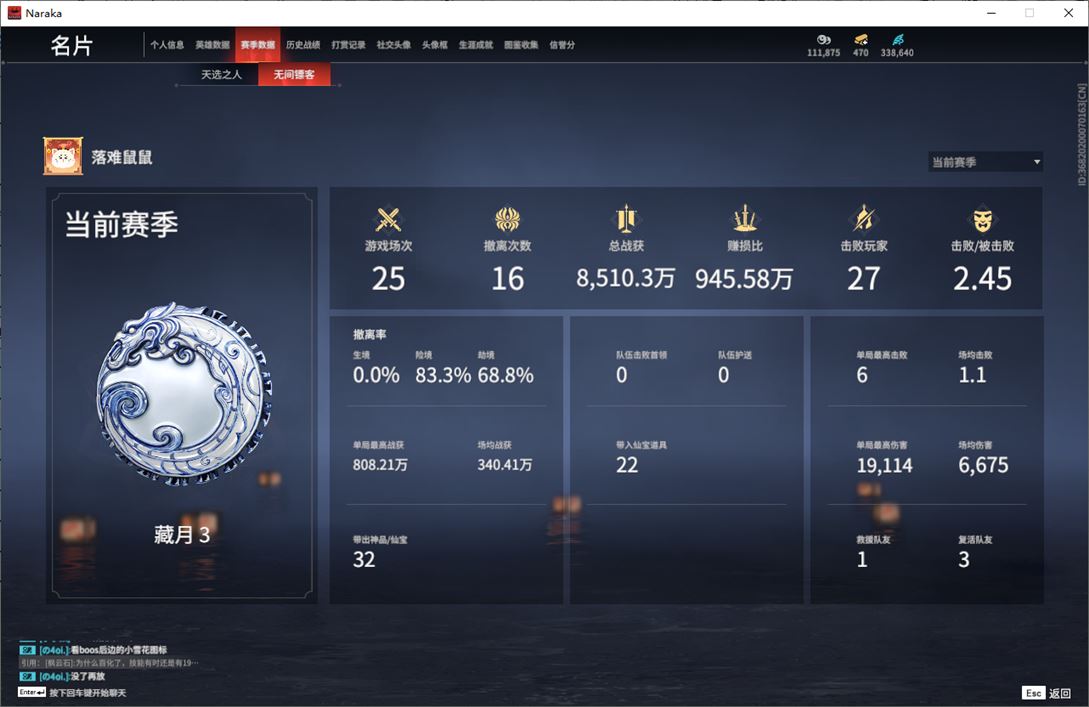Click the 当前赛季 panel heading
1089x707 pixels.
click(122, 225)
